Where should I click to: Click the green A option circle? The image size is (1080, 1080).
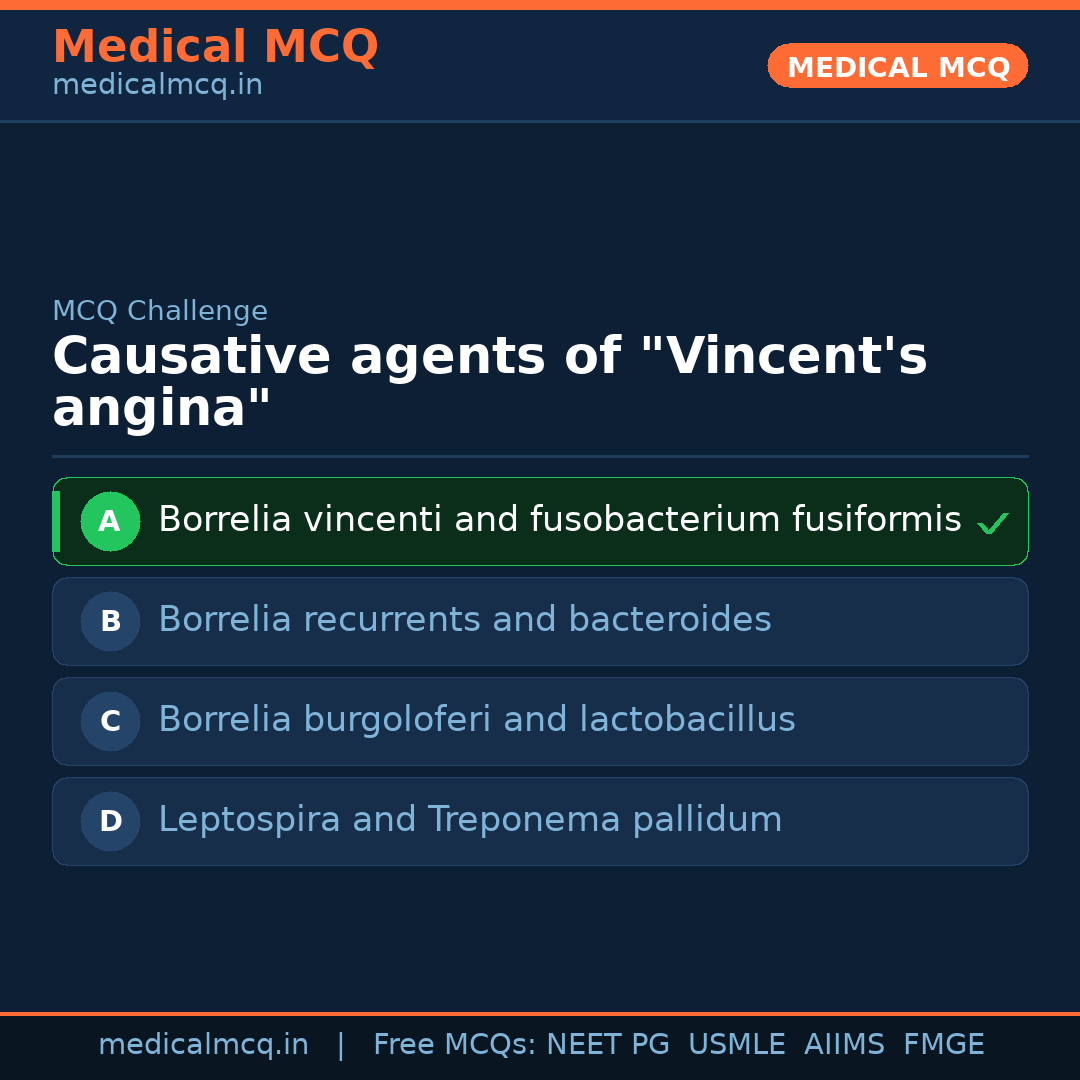[110, 521]
